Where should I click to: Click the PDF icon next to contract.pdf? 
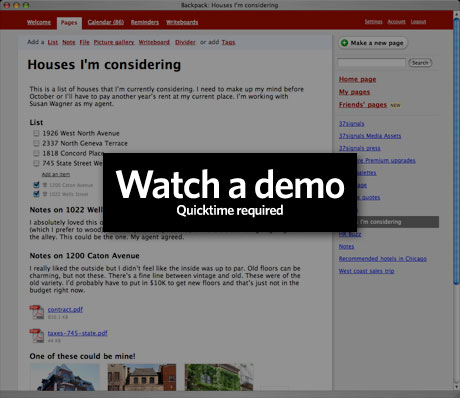(37, 312)
